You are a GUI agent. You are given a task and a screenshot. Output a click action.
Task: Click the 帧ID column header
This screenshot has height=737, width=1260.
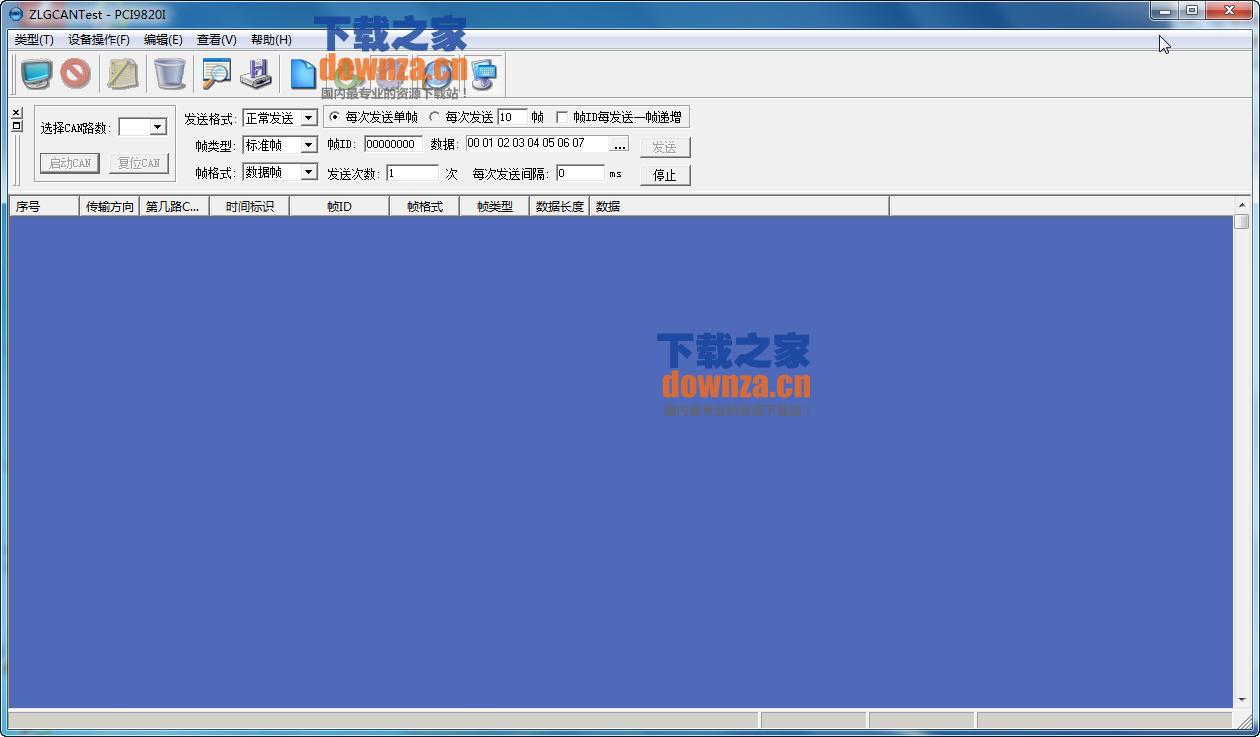[x=339, y=207]
